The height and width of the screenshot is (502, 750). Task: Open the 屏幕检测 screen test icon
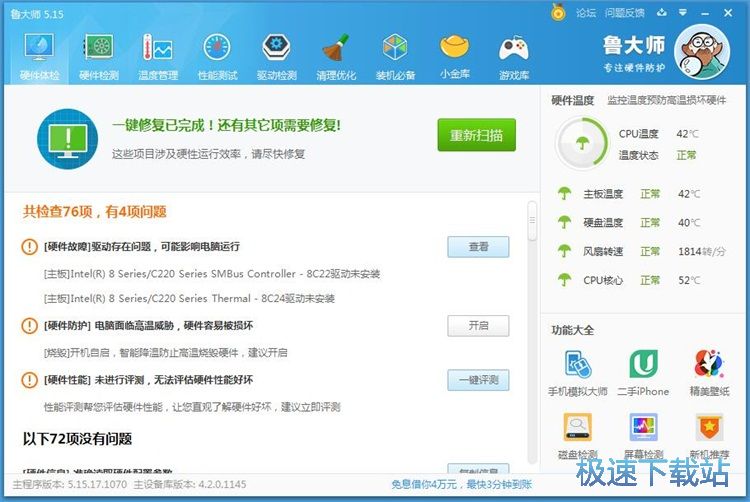(x=643, y=427)
